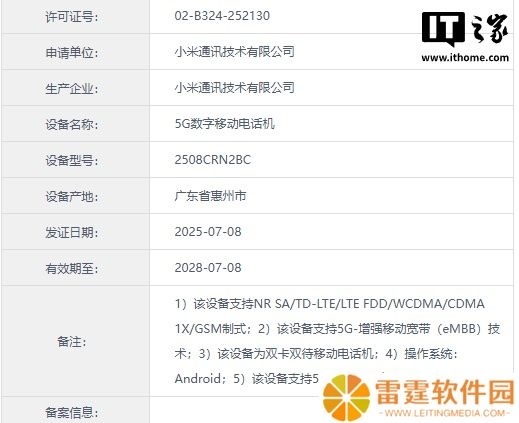Click the 有效期至 label
Viewport: 519px width, 423px height.
click(x=72, y=269)
